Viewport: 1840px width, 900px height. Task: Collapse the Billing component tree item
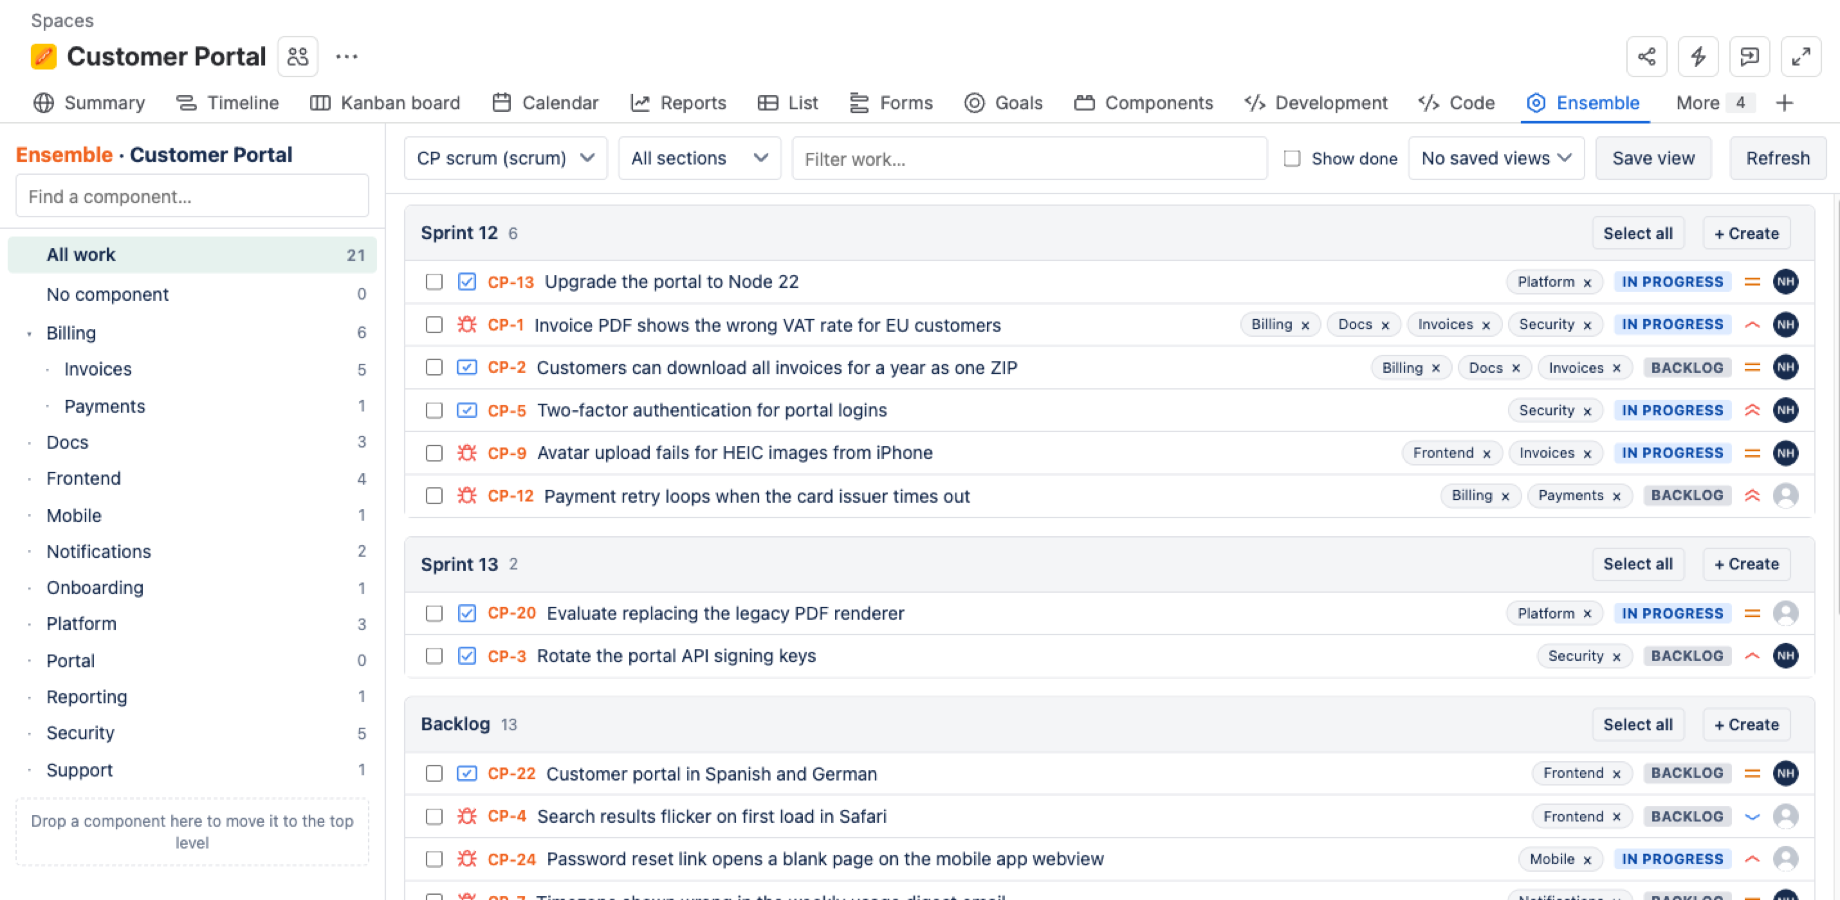(x=29, y=334)
